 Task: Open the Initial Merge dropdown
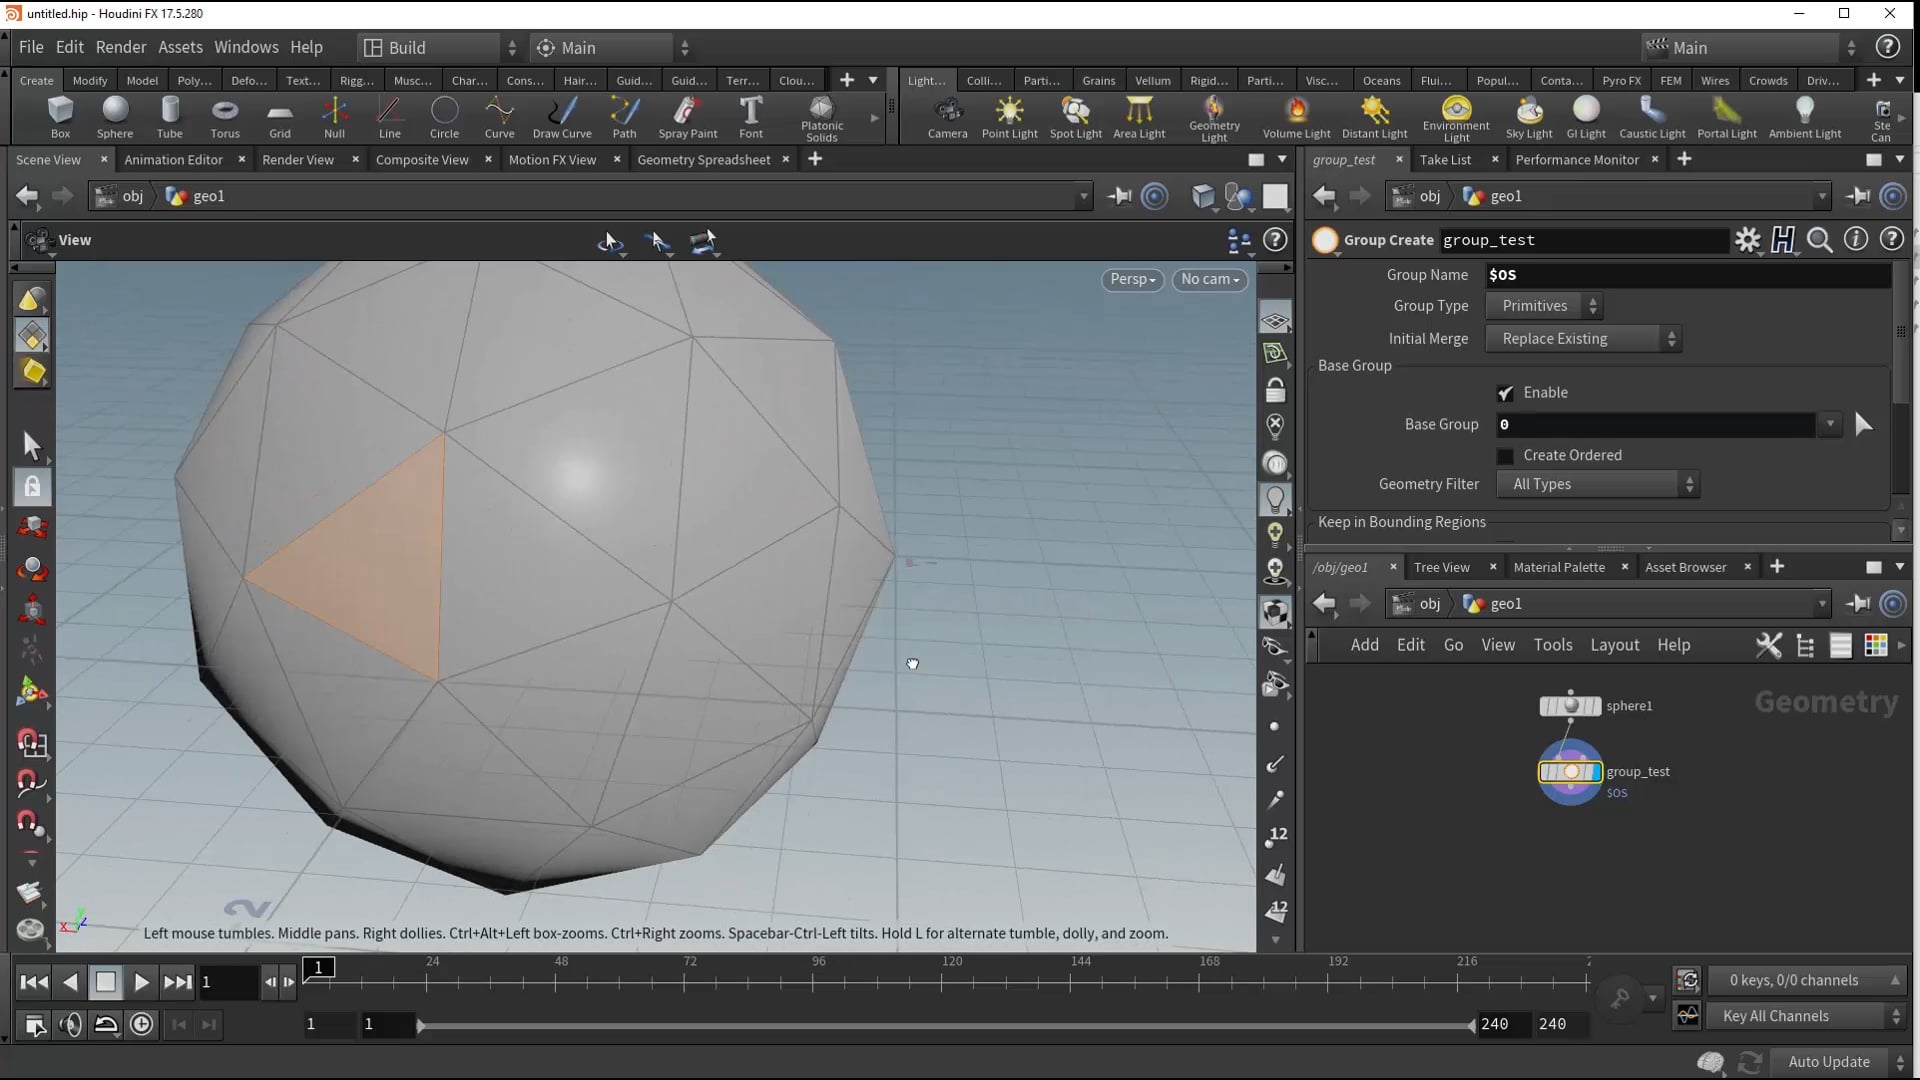pos(1583,339)
